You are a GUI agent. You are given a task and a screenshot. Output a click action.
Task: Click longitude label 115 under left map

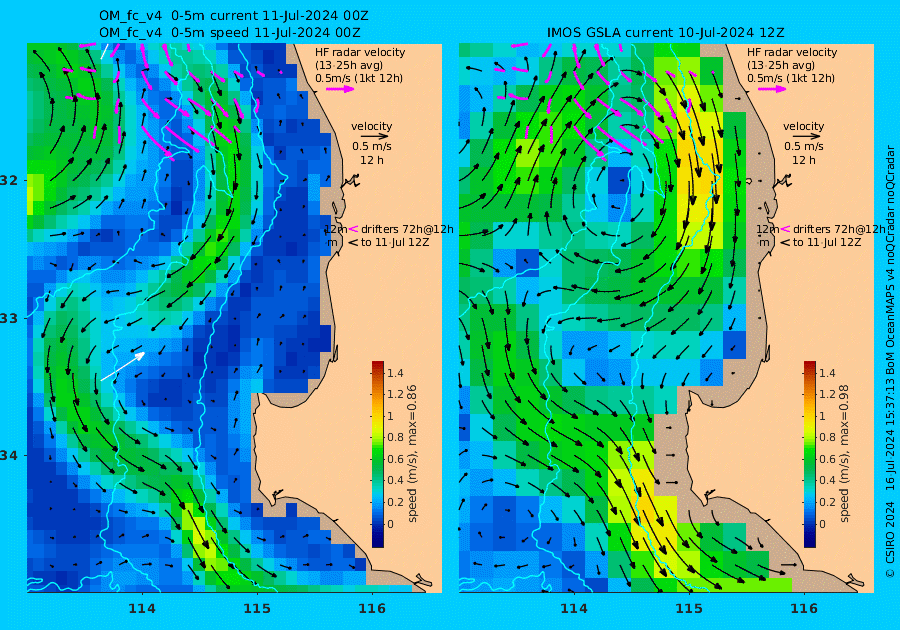(x=257, y=608)
